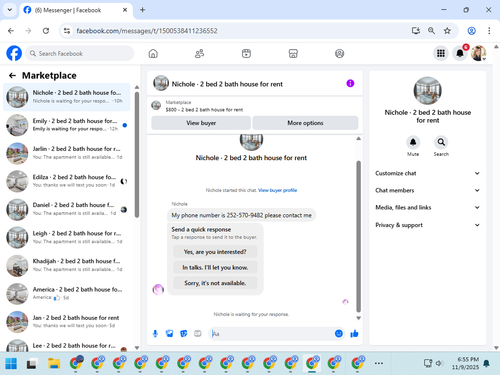Open File Explorer from taskbar
Image resolution: width=500 pixels, height=375 pixels.
click(x=54, y=363)
